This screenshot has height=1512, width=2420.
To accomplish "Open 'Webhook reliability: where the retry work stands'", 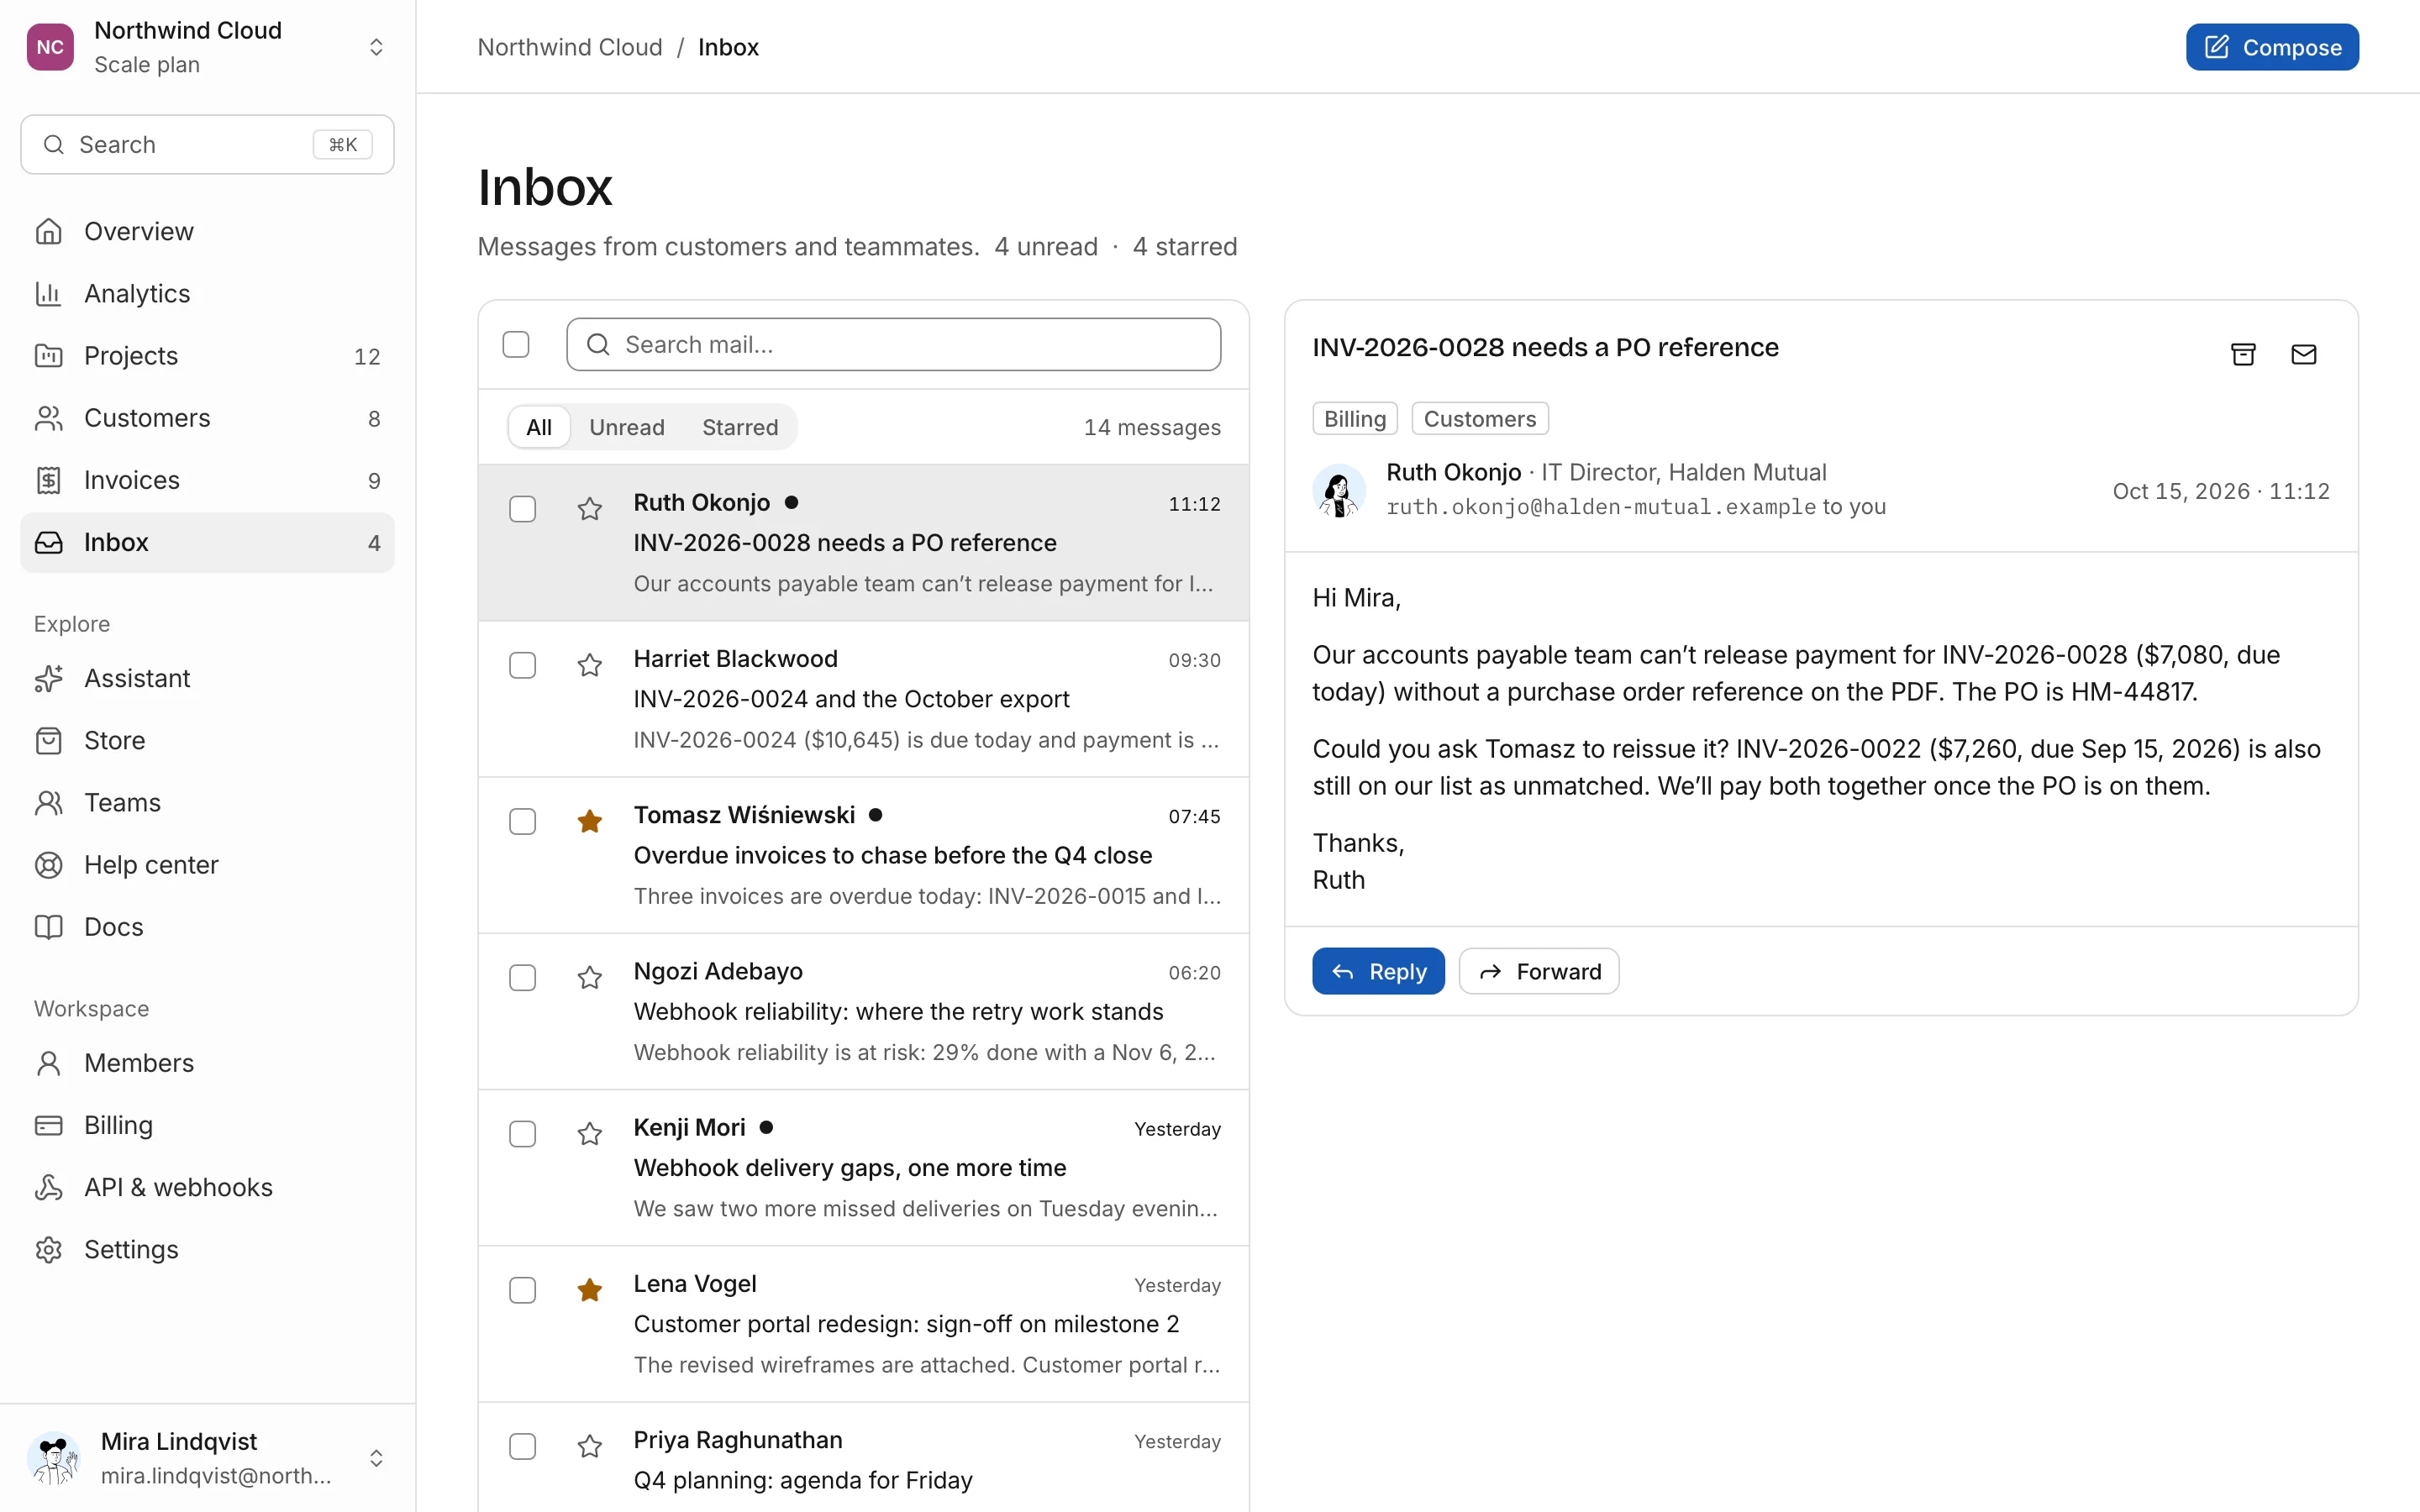I will (x=864, y=1011).
